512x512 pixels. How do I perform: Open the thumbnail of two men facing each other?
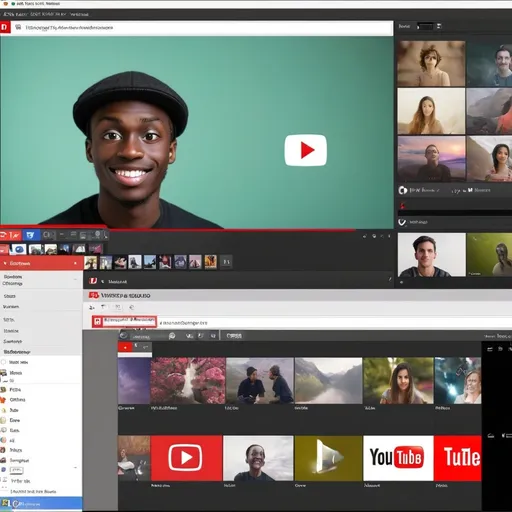tap(260, 381)
